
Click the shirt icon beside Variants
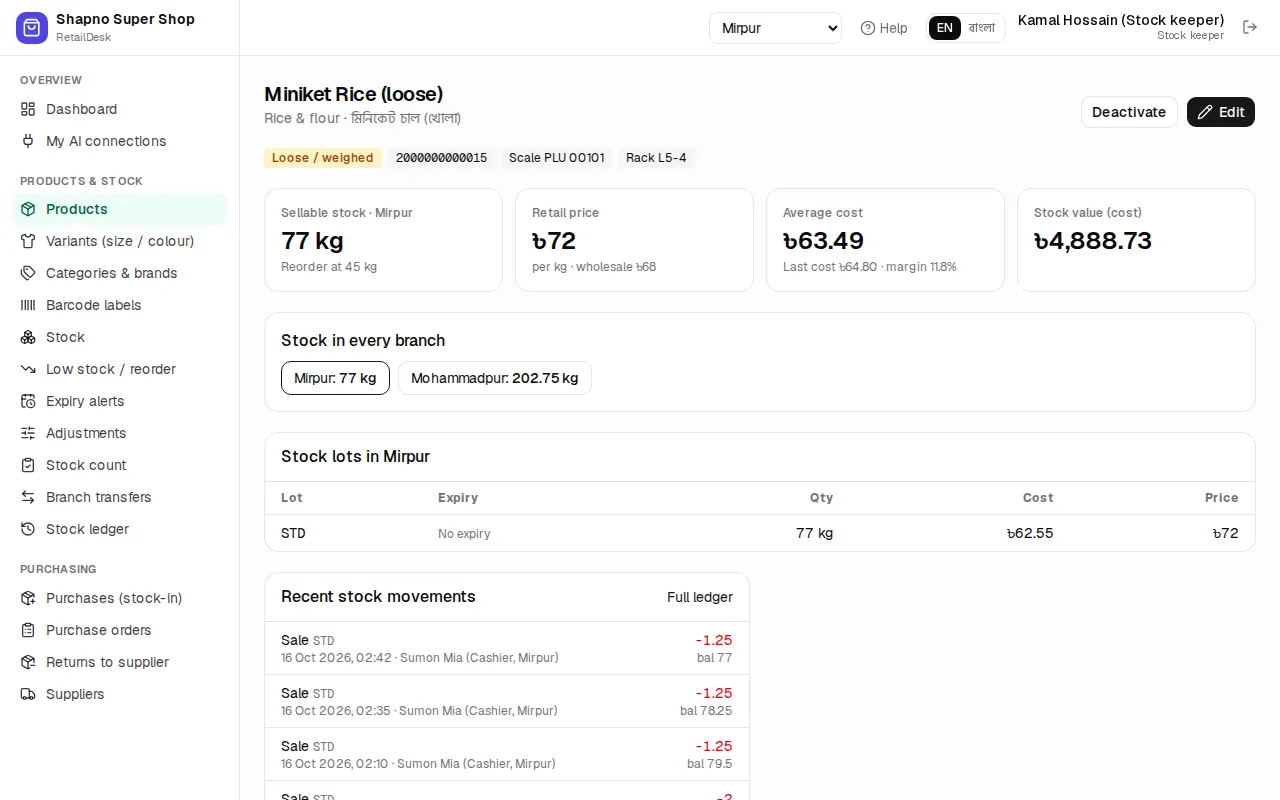point(28,241)
